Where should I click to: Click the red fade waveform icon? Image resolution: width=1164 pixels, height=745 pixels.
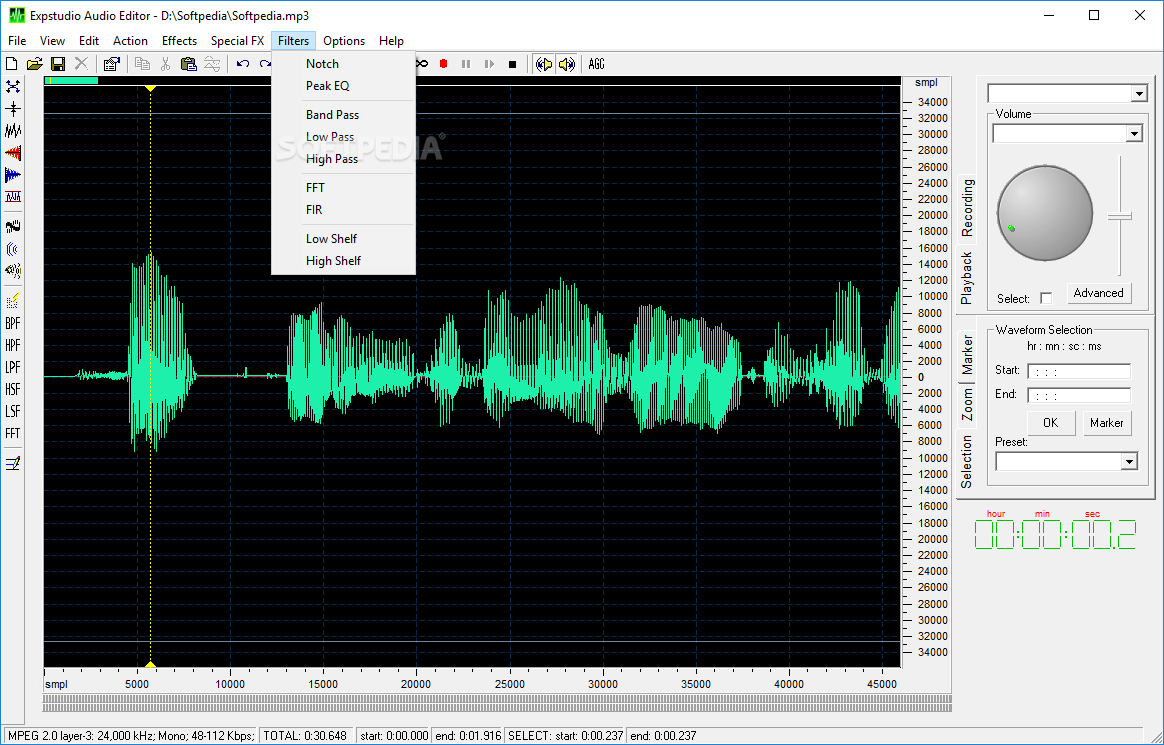pyautogui.click(x=13, y=154)
